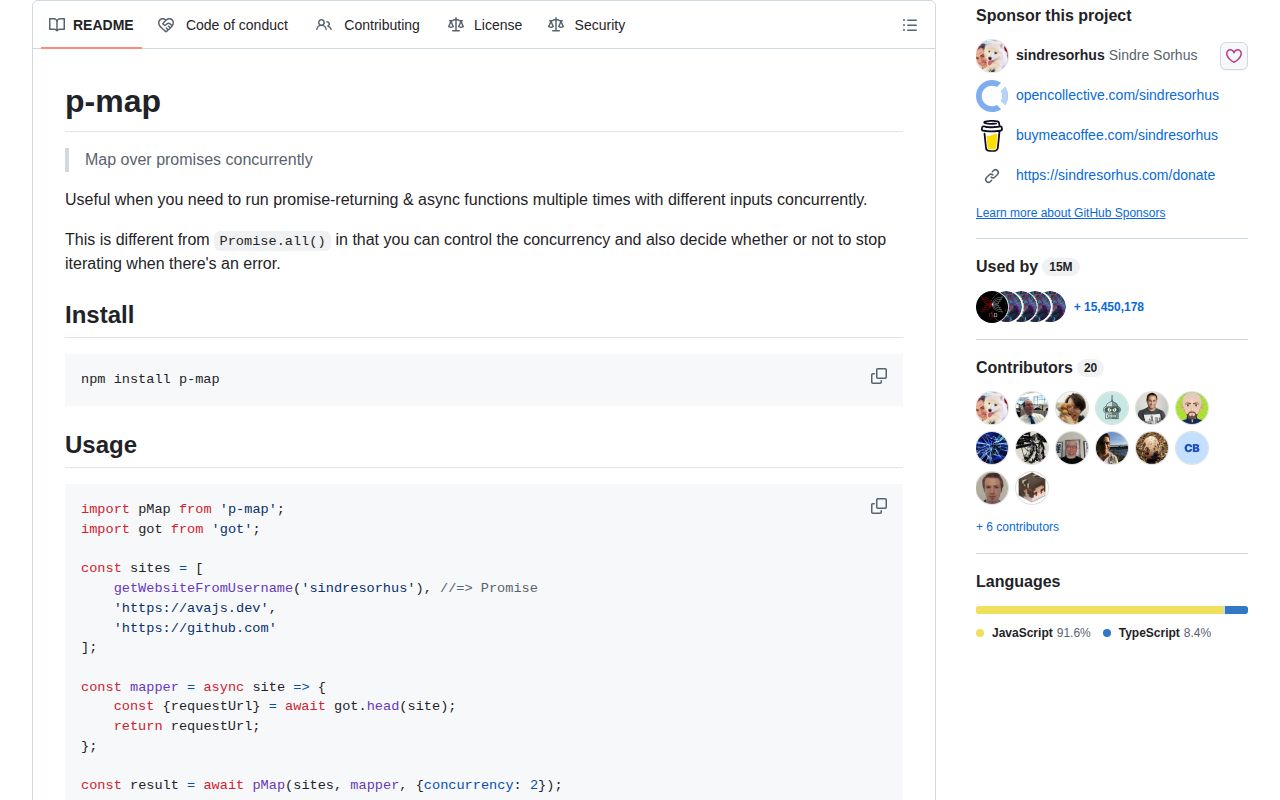Viewport: 1280px width, 800px height.
Task: Click the yellow JavaScript language bar segment
Action: pos(1100,610)
